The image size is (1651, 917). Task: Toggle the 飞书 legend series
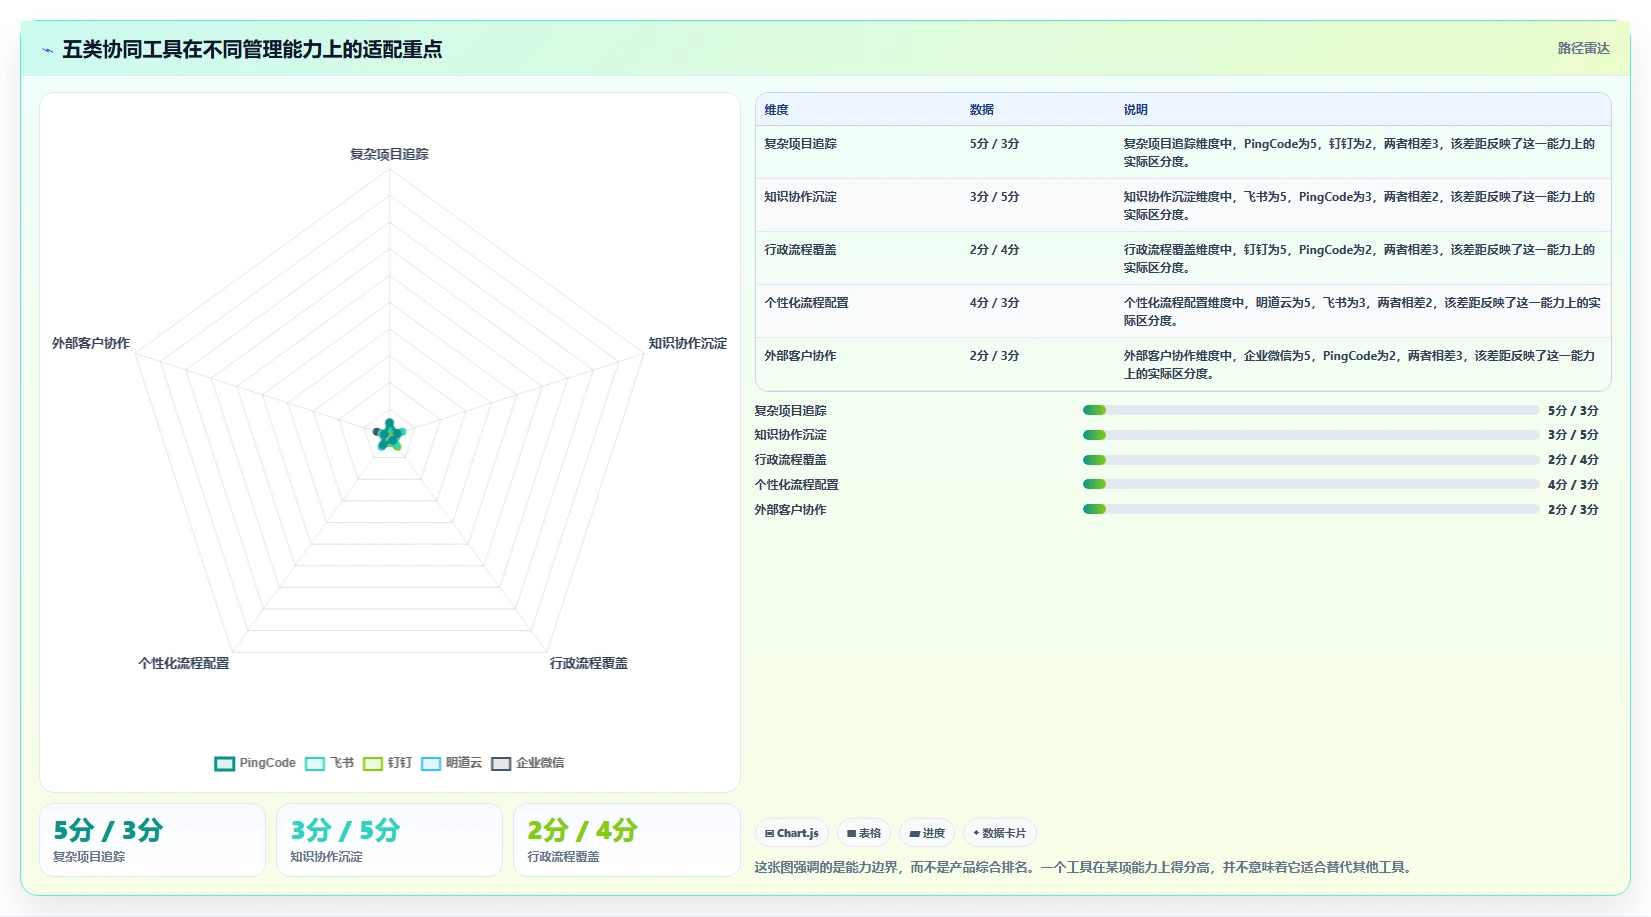click(x=330, y=763)
